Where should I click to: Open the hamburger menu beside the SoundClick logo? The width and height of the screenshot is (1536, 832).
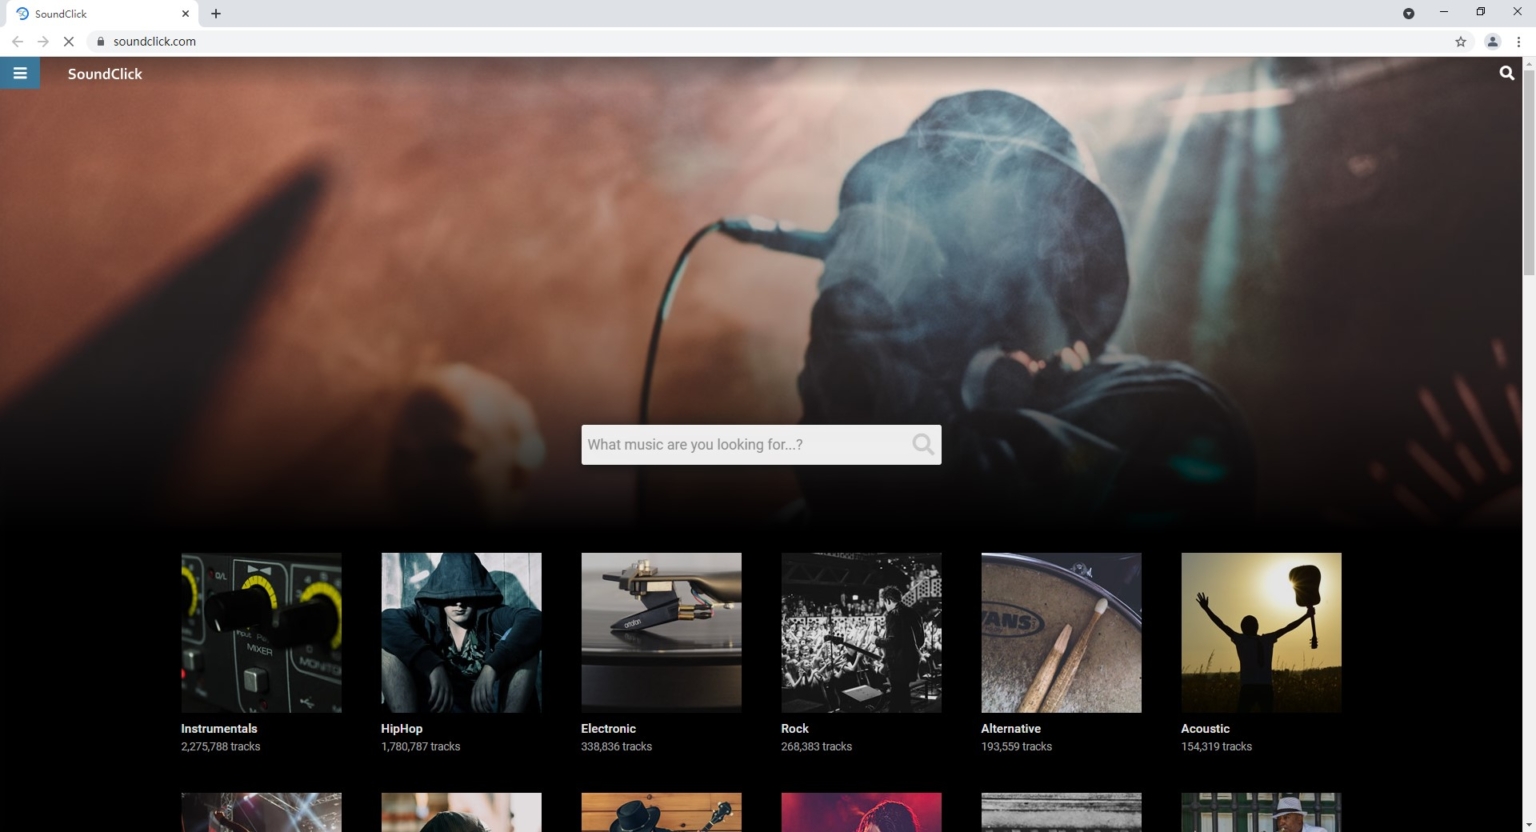(x=20, y=73)
